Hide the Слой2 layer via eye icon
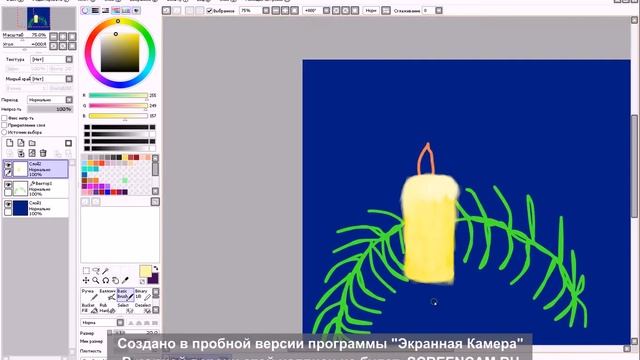This screenshot has width=640, height=360. 8,164
